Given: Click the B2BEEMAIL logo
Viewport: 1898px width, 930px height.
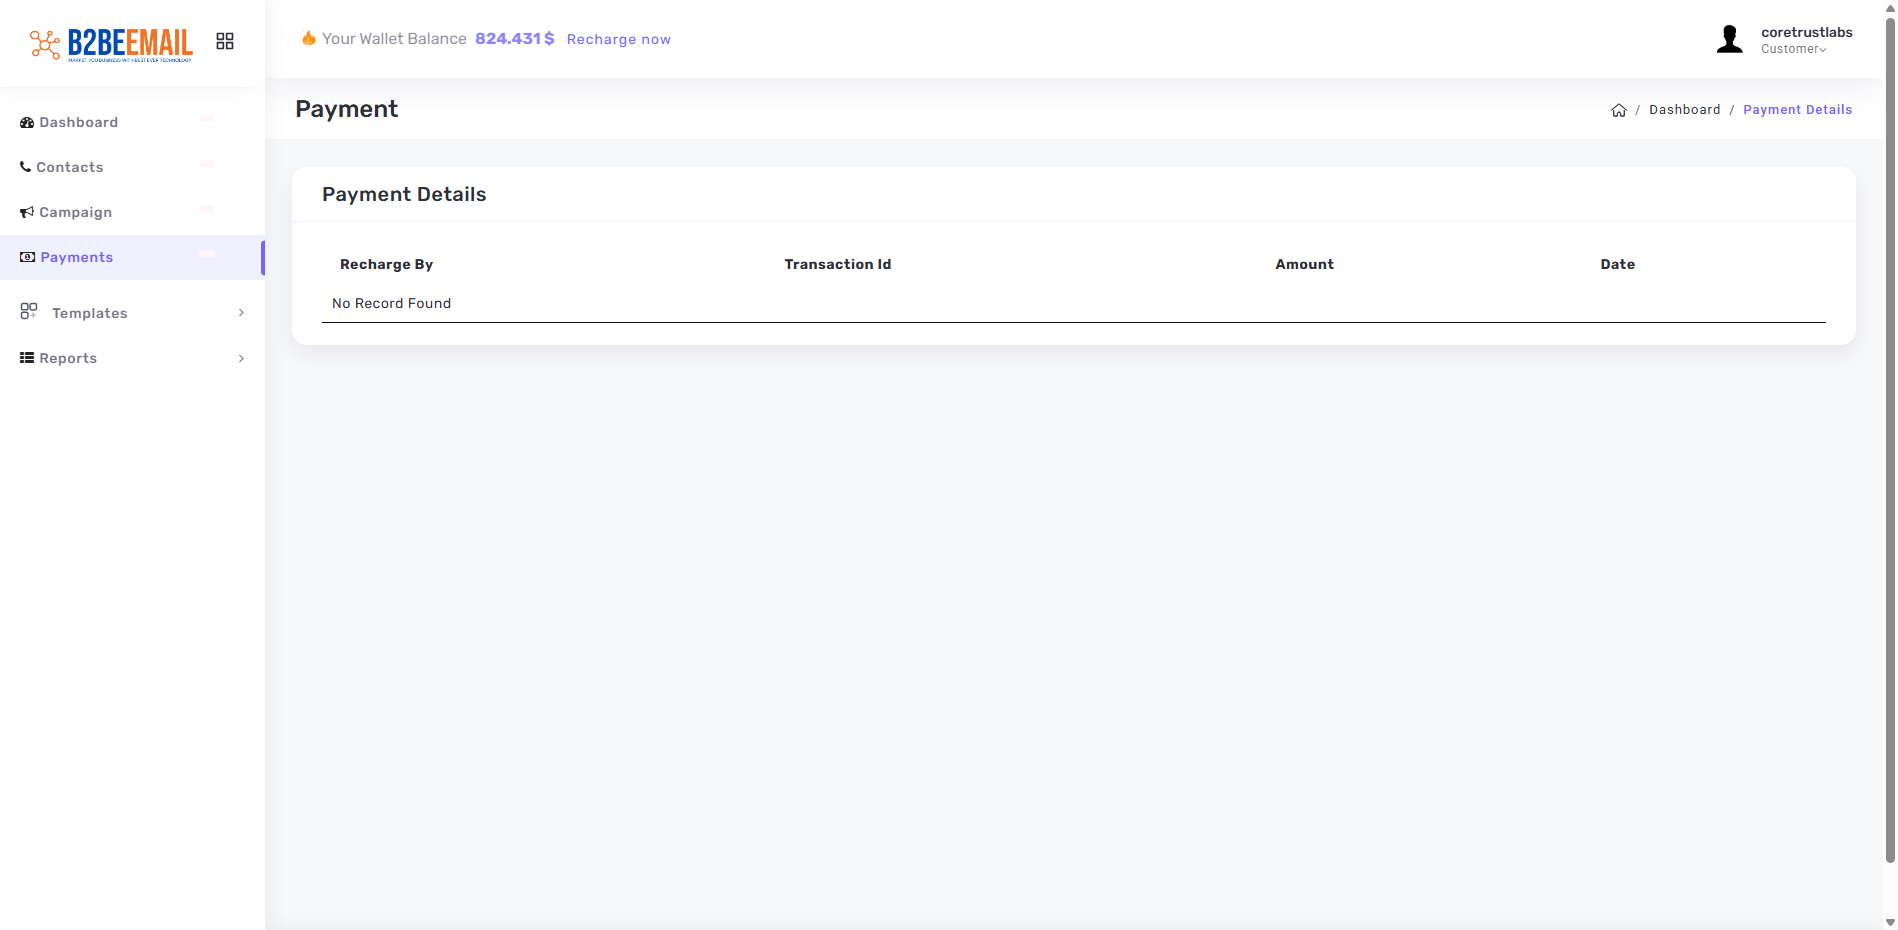Looking at the screenshot, I should pyautogui.click(x=111, y=43).
